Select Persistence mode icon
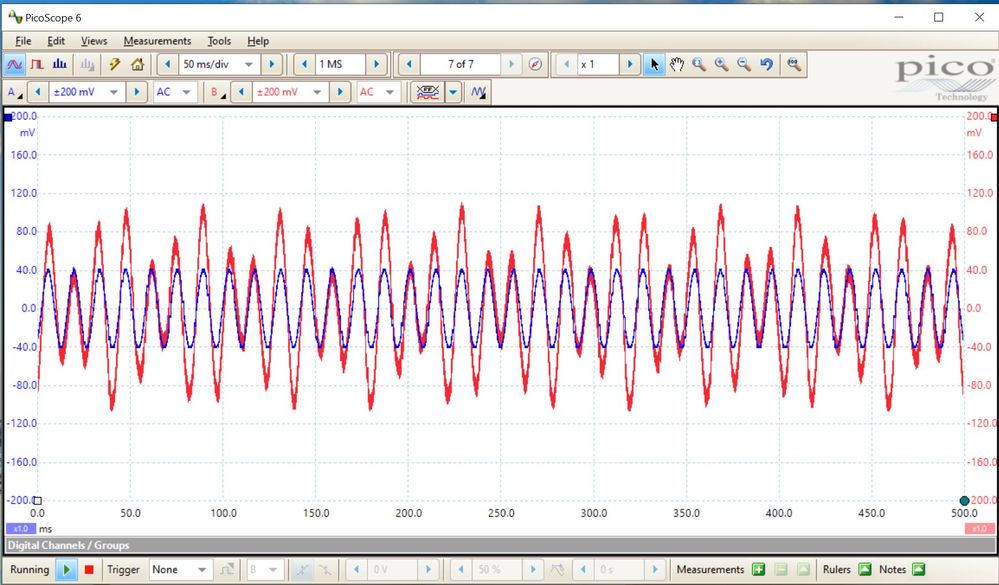999x585 pixels. pyautogui.click(x=37, y=64)
